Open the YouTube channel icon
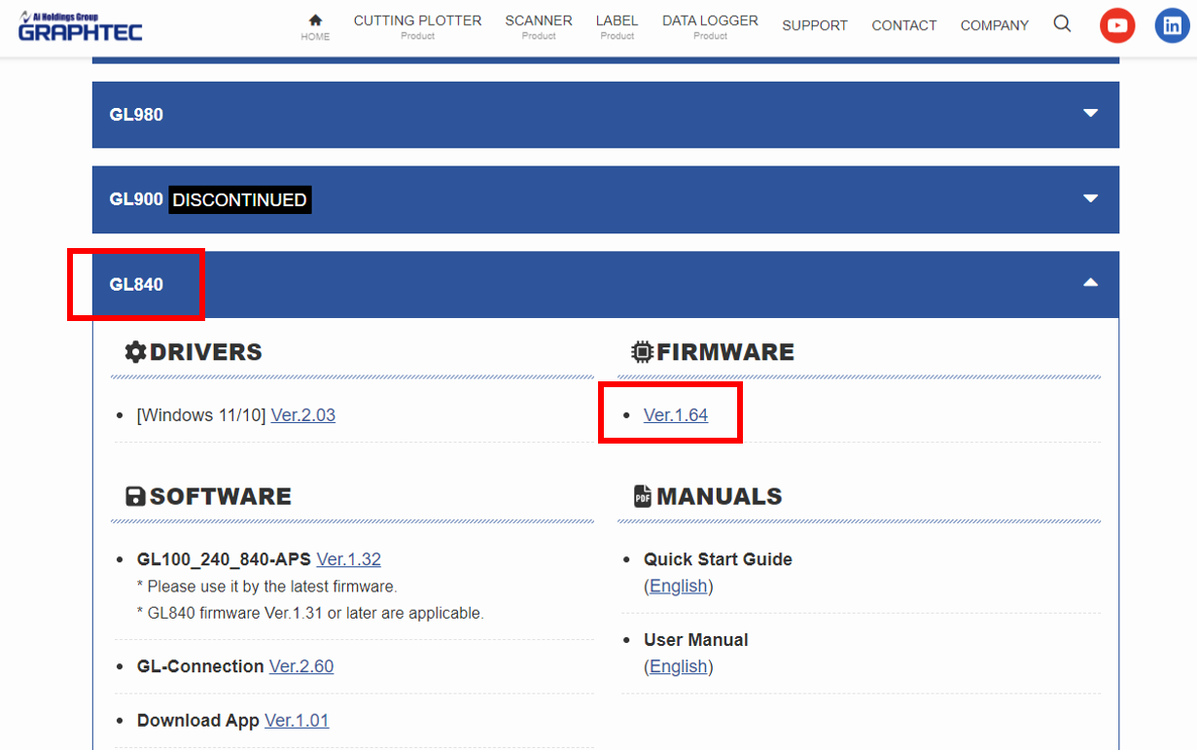1199x750 pixels. click(1117, 25)
